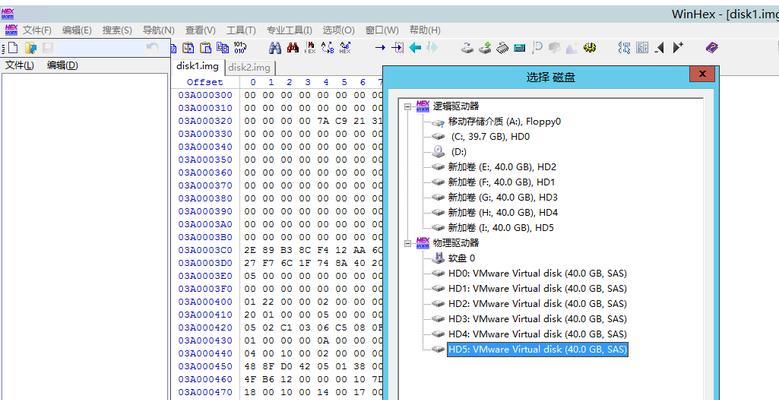Viewport: 779px width, 400px height.
Task: Click the cyan Back arrow icon
Action: 415,48
